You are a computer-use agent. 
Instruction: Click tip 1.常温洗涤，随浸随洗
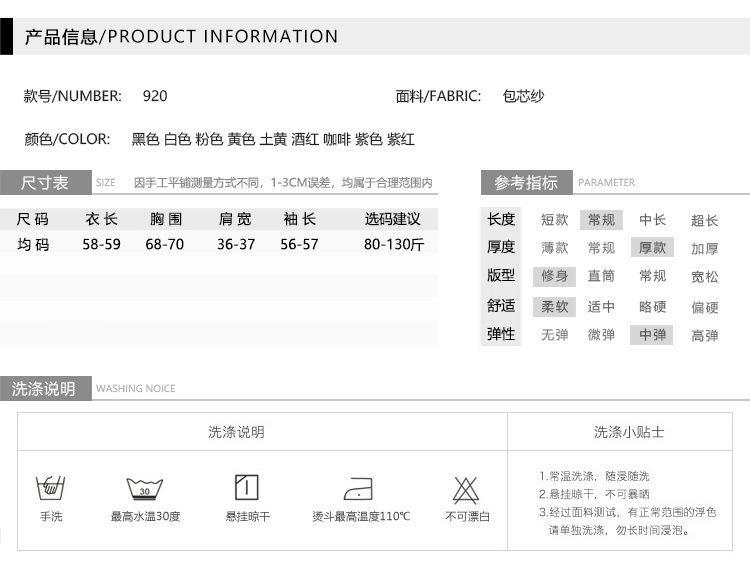(594, 476)
